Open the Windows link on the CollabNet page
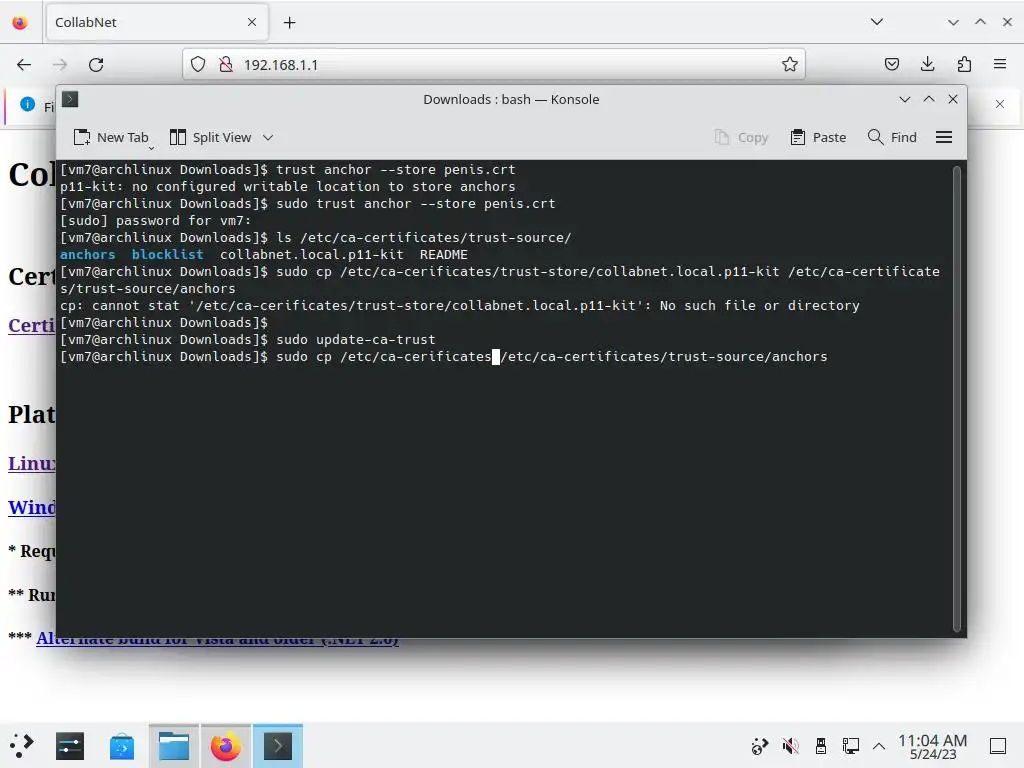Screen dimensions: 1024x768 (x=31, y=507)
